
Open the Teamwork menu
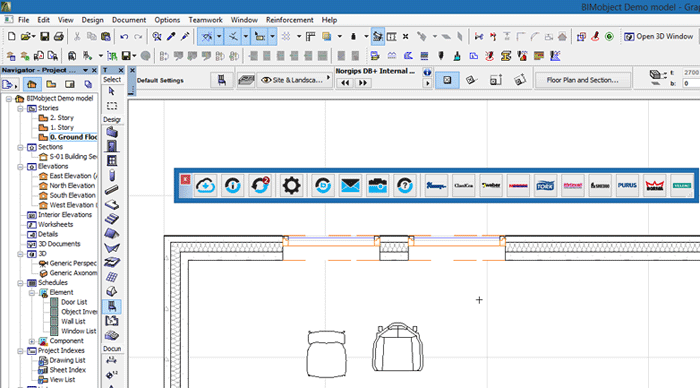[x=205, y=20]
